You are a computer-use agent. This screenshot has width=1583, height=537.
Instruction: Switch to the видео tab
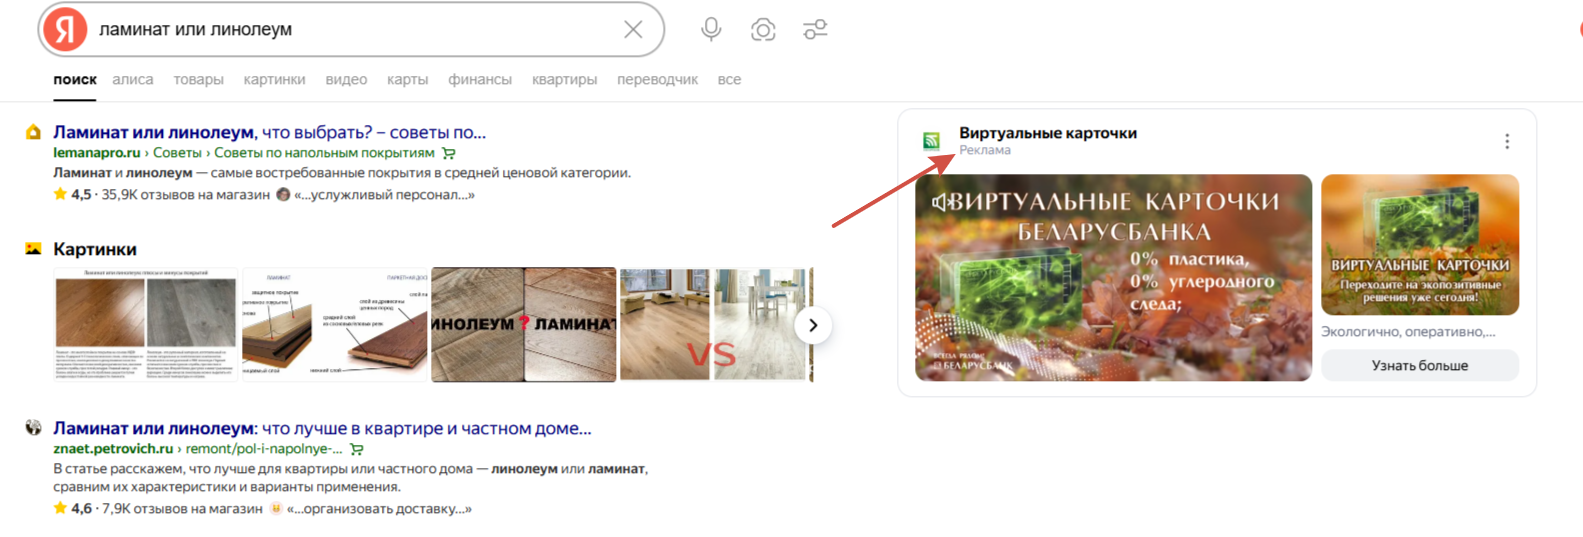point(346,79)
